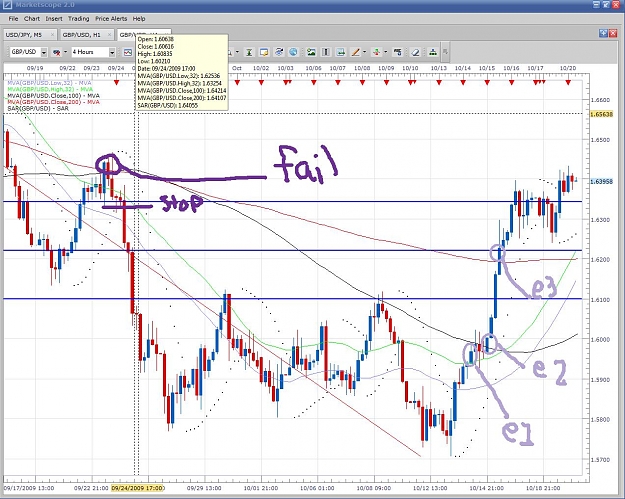The height and width of the screenshot is (499, 625).
Task: Click the MVA(GBP/USD.Low,32) indicator label
Action: click(49, 83)
